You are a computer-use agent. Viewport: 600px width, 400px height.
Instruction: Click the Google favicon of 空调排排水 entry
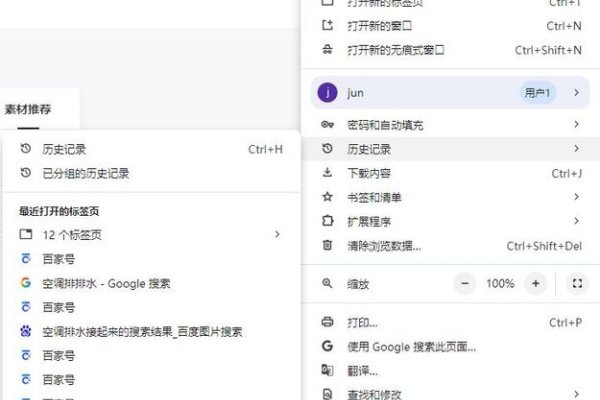pos(26,282)
